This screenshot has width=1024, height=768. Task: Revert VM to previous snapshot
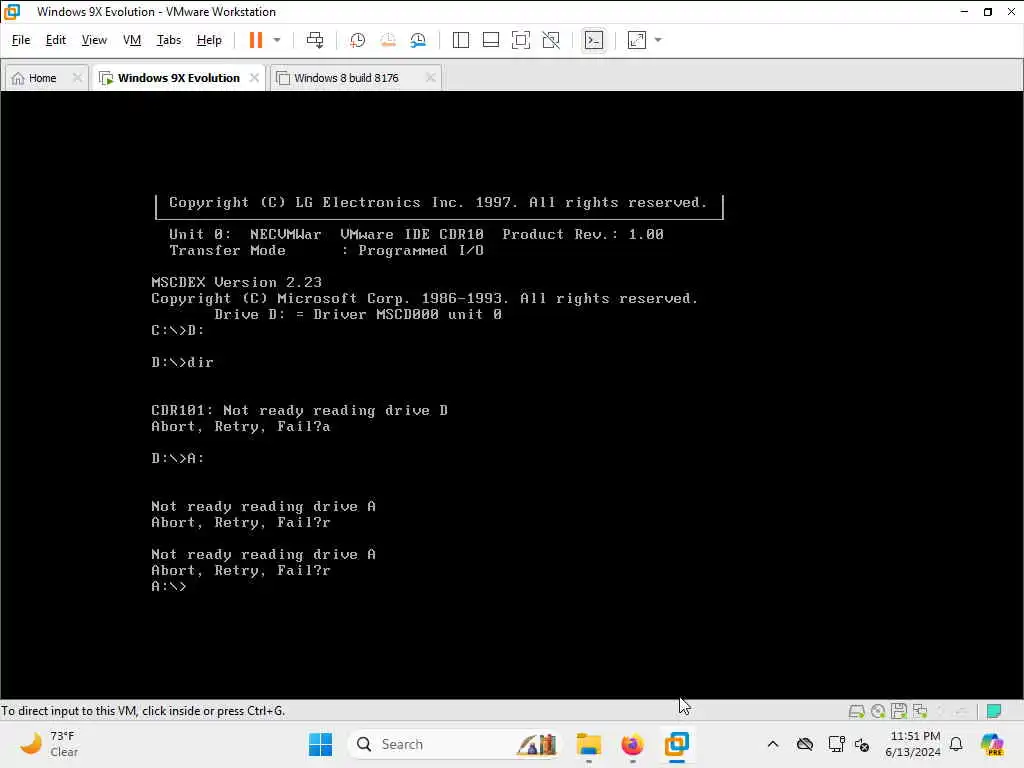388,40
